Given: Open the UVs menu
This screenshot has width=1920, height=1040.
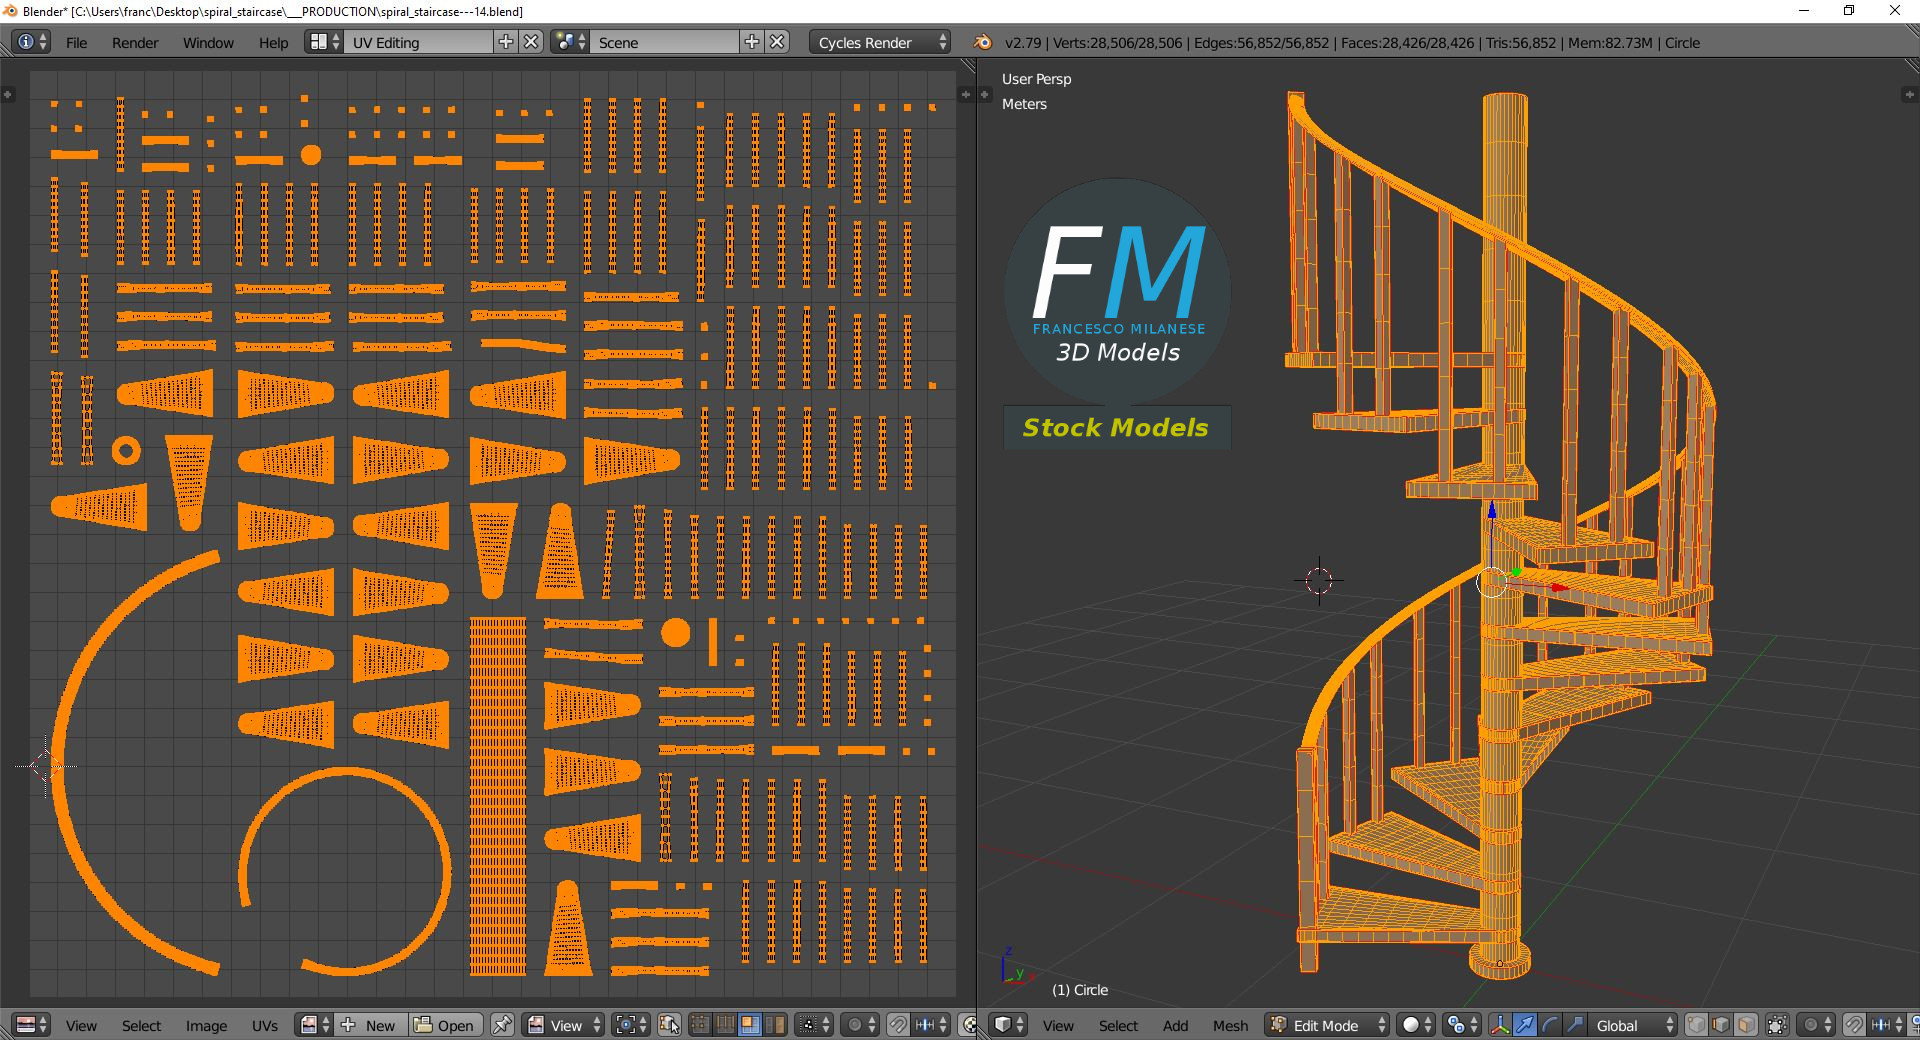Looking at the screenshot, I should coord(265,1025).
